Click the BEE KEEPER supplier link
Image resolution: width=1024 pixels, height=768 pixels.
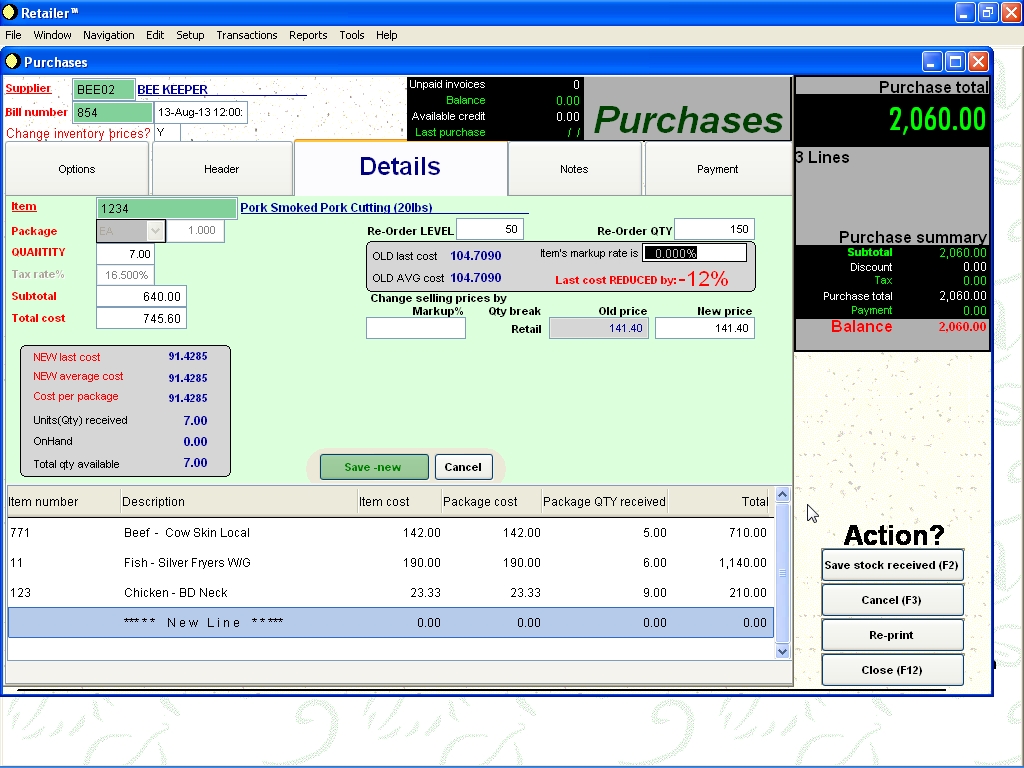172,90
